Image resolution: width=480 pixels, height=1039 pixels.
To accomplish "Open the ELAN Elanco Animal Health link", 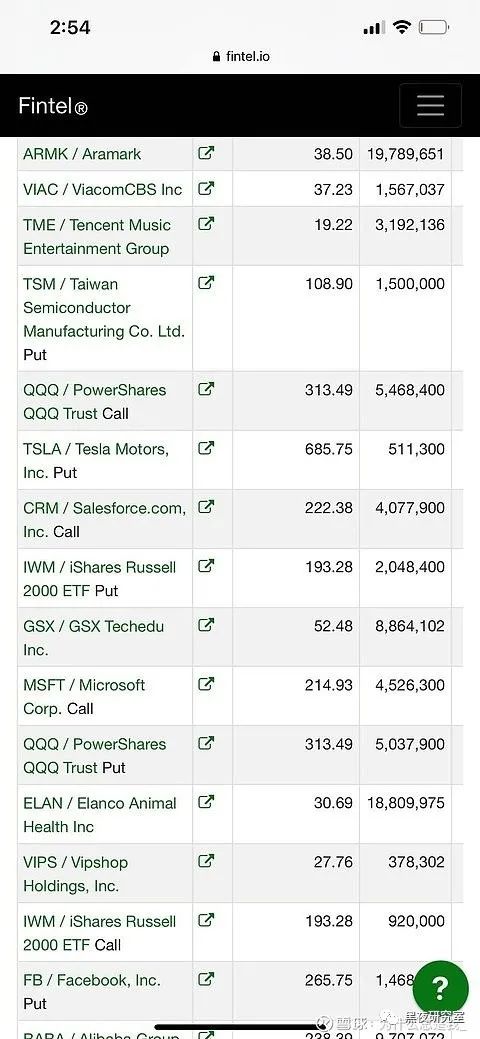I will click(x=100, y=814).
